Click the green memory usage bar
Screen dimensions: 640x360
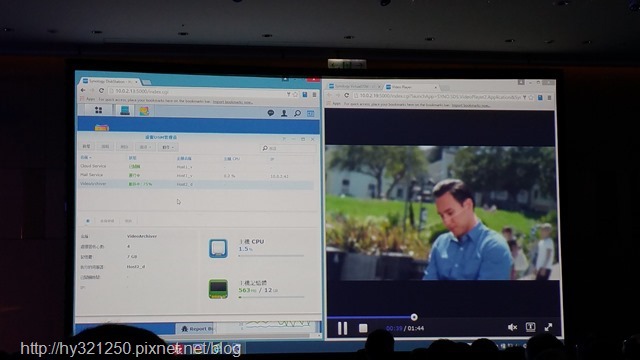pos(271,297)
